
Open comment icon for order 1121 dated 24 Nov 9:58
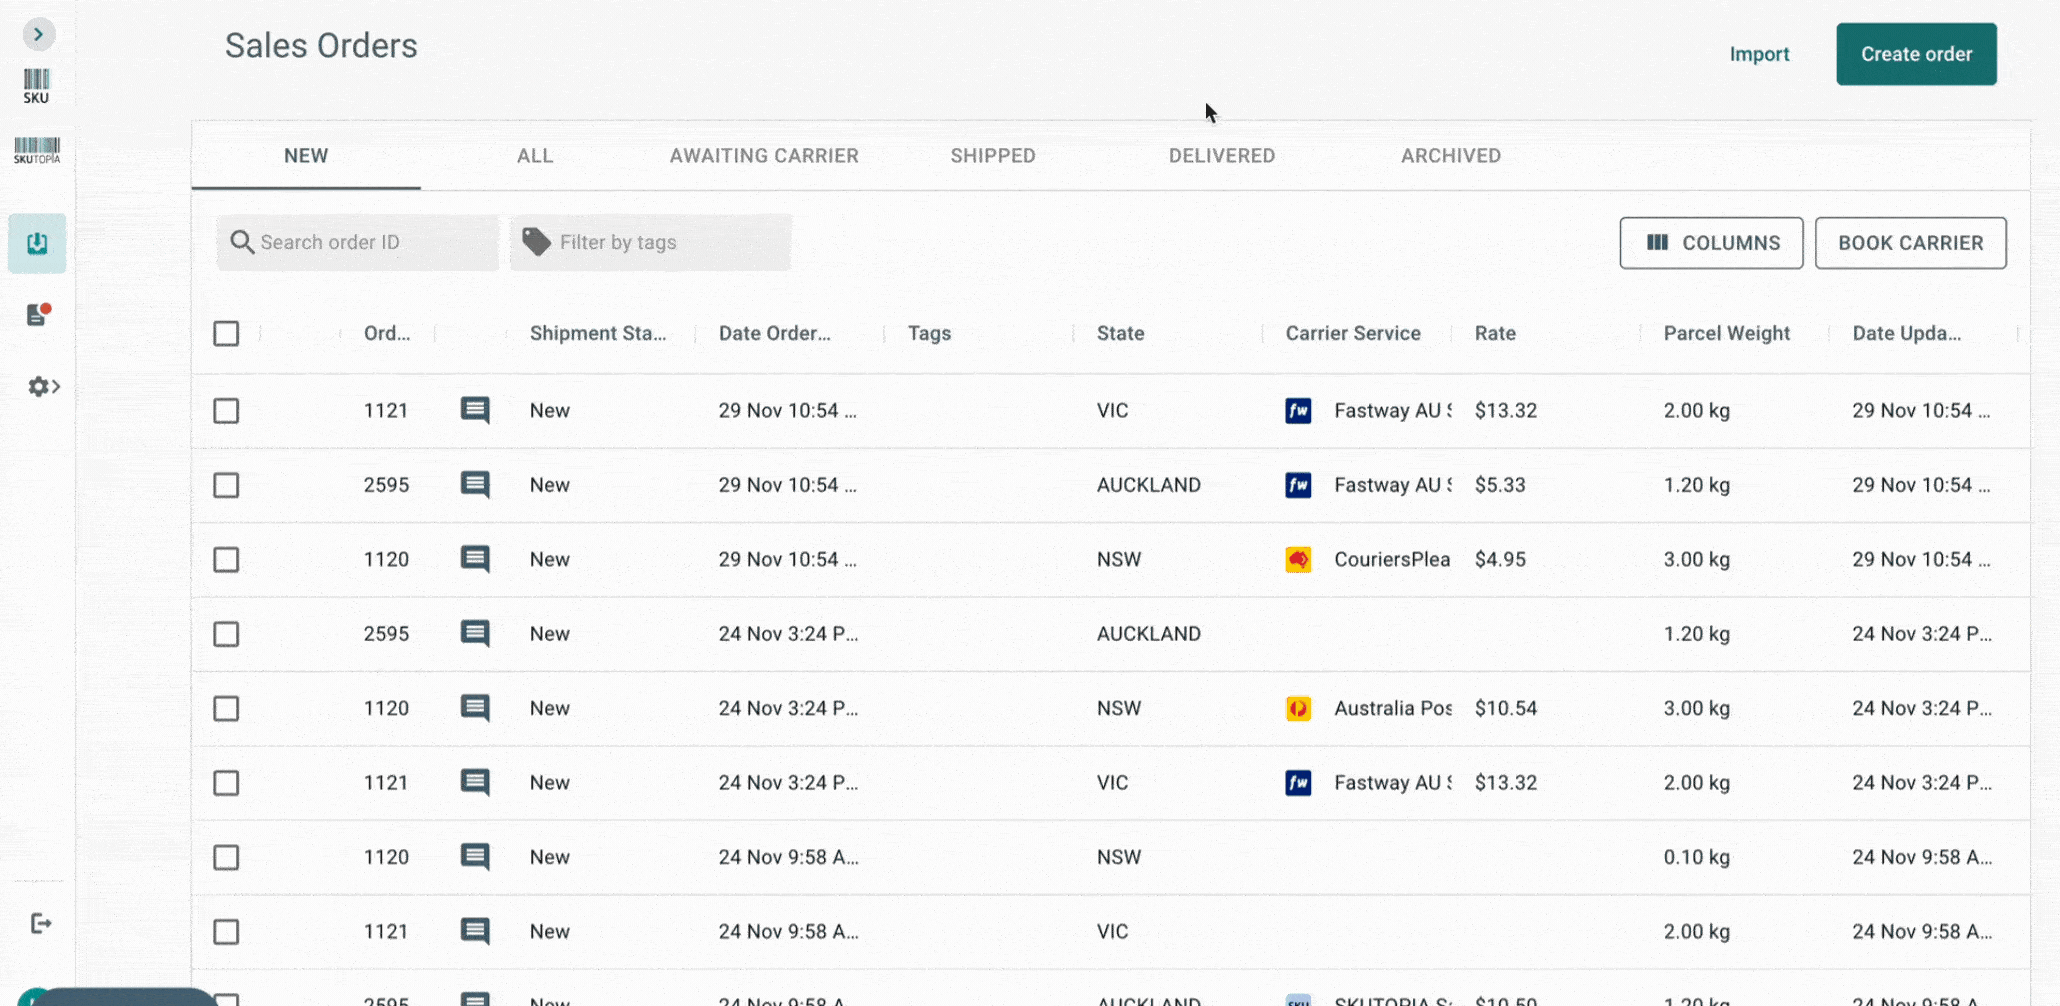click(x=475, y=931)
